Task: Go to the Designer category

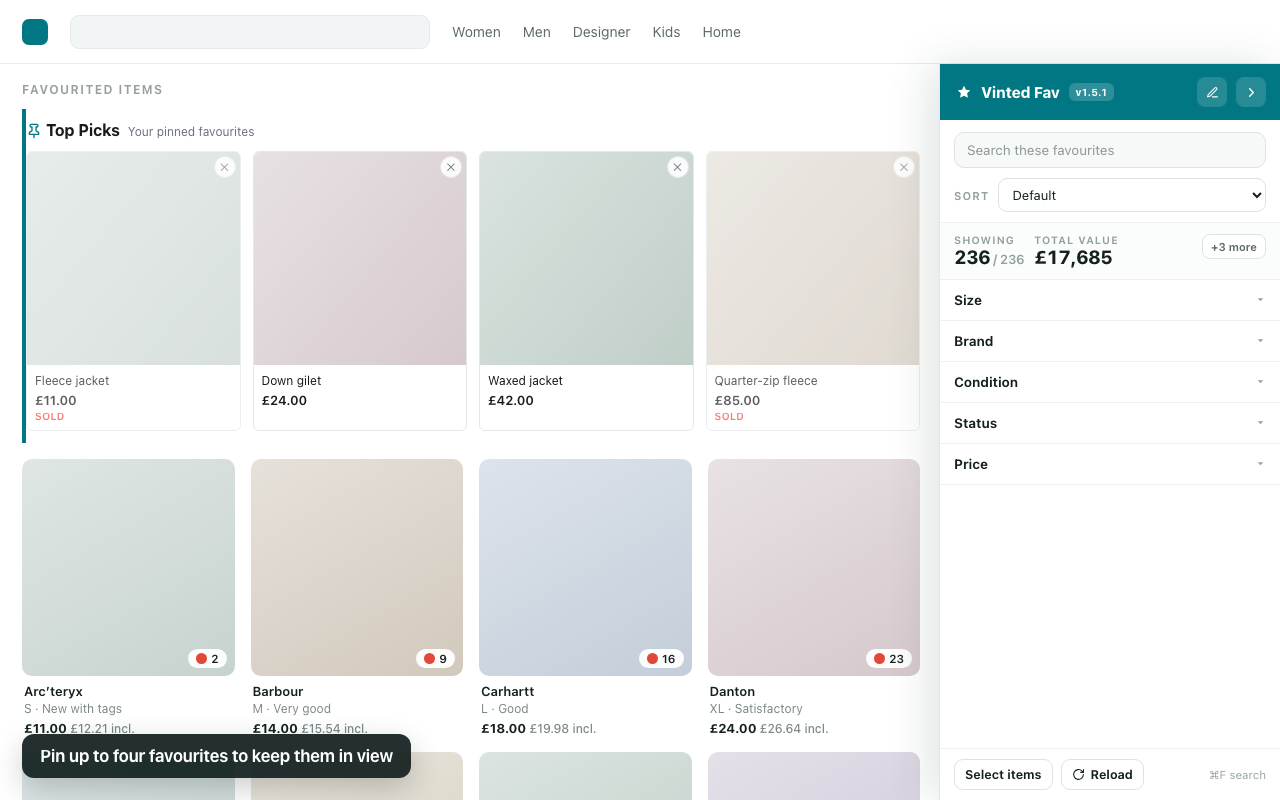Action: tap(601, 32)
